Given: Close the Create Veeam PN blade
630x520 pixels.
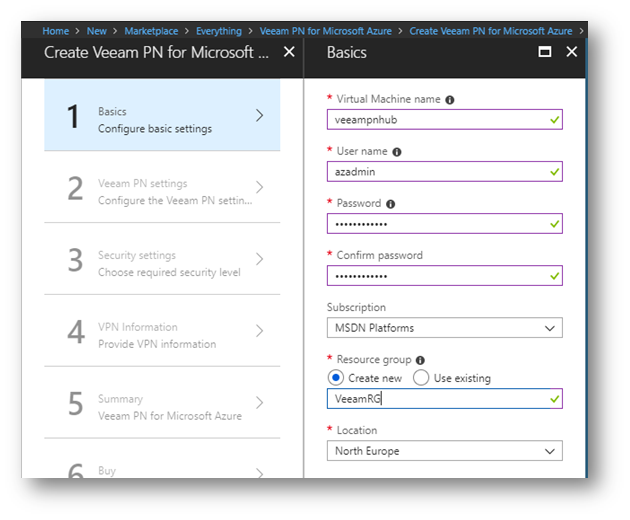Looking at the screenshot, I should [x=289, y=52].
